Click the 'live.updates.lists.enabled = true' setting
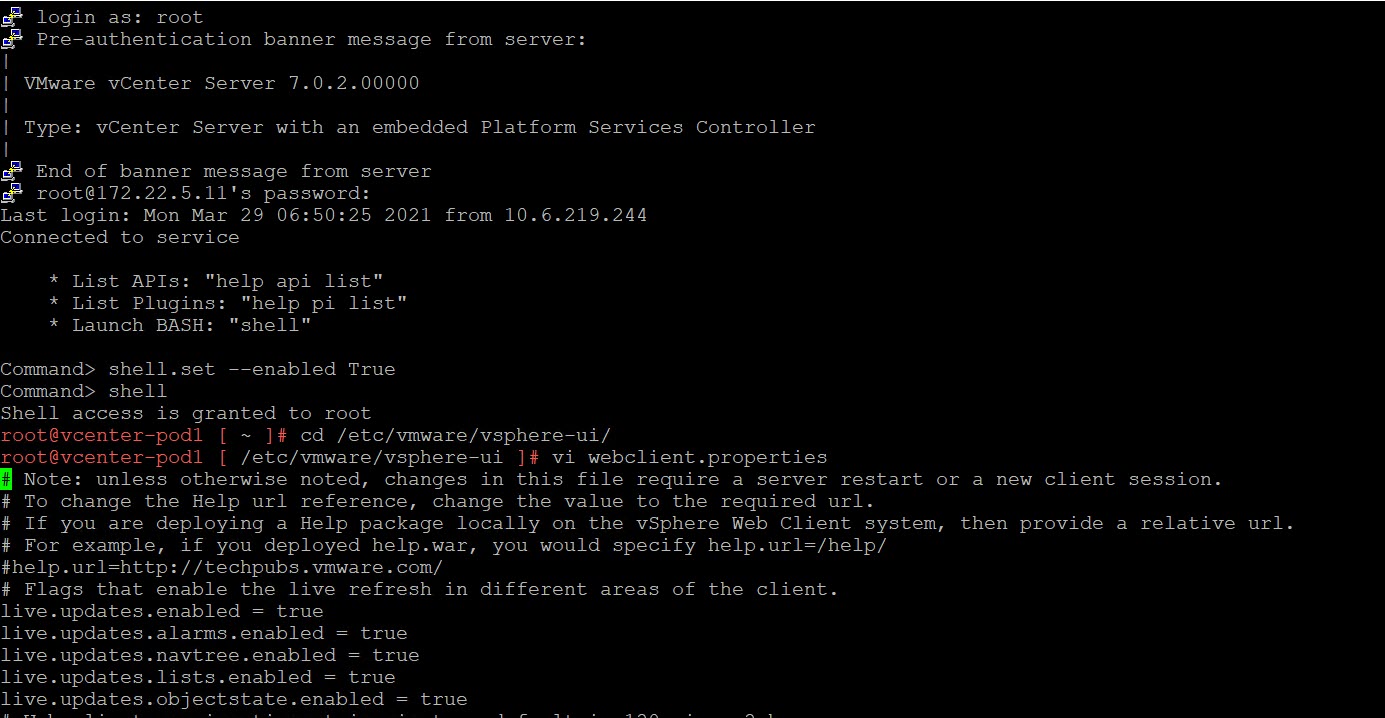The image size is (1385, 718). pyautogui.click(x=197, y=677)
